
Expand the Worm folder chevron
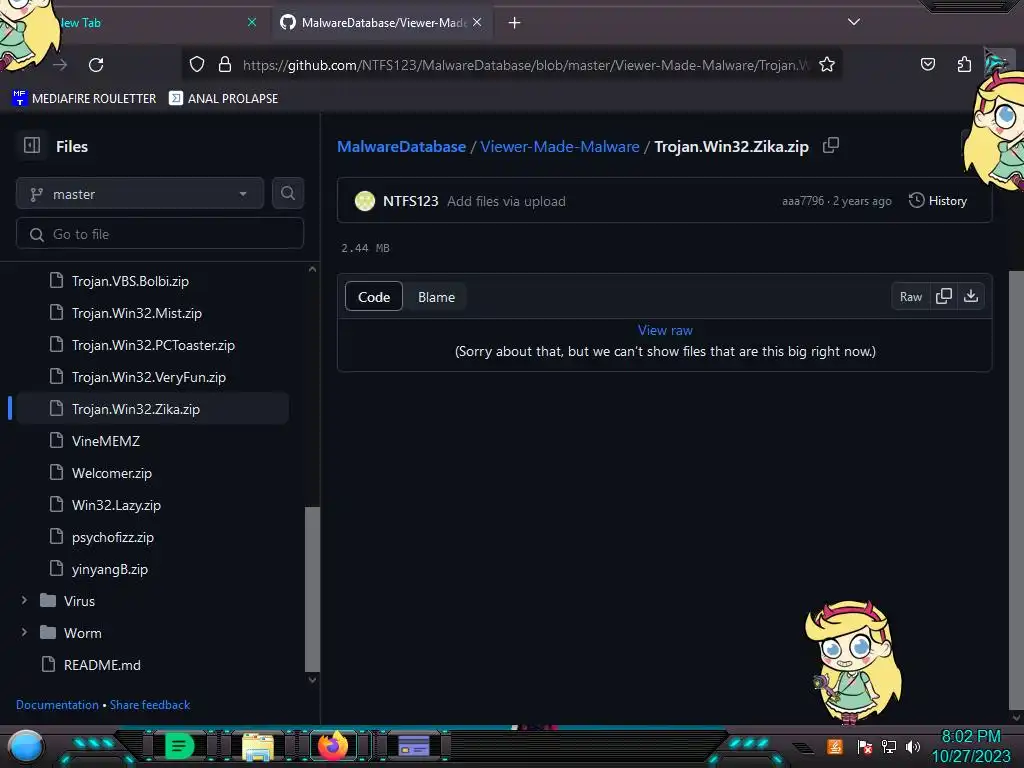pyautogui.click(x=24, y=632)
